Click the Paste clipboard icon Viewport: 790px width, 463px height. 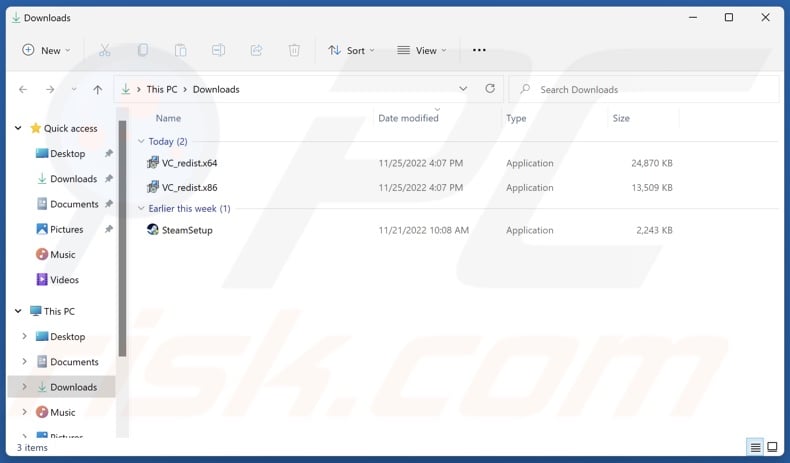click(x=180, y=50)
